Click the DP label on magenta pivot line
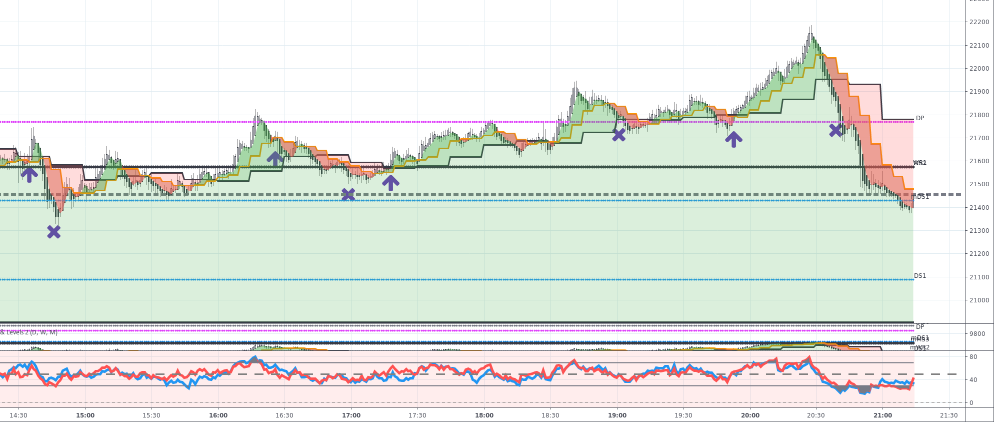This screenshot has width=995, height=424. (919, 119)
